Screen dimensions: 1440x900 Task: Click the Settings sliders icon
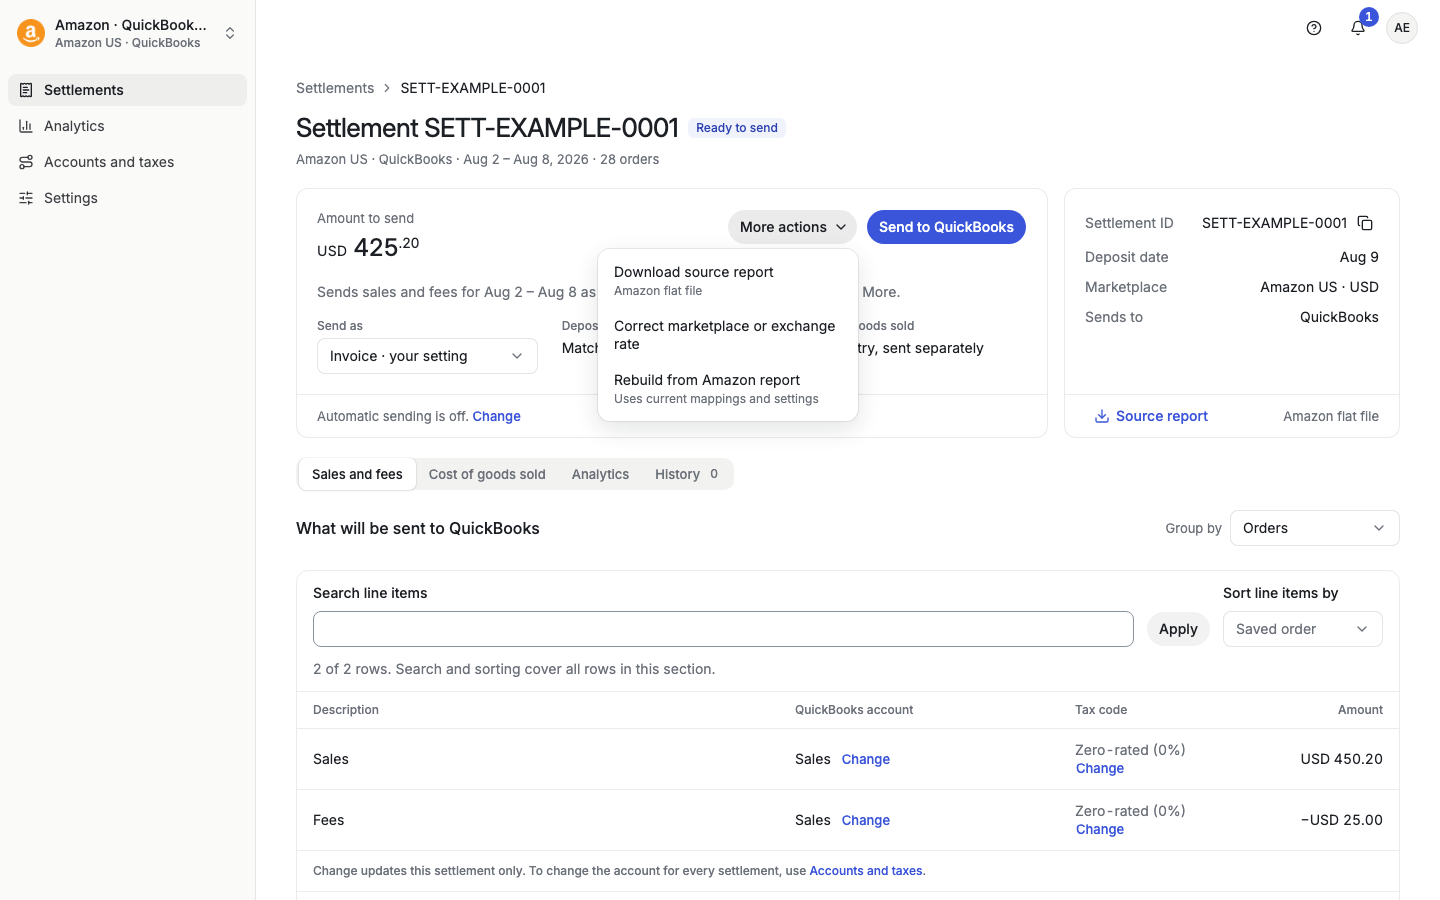(26, 198)
